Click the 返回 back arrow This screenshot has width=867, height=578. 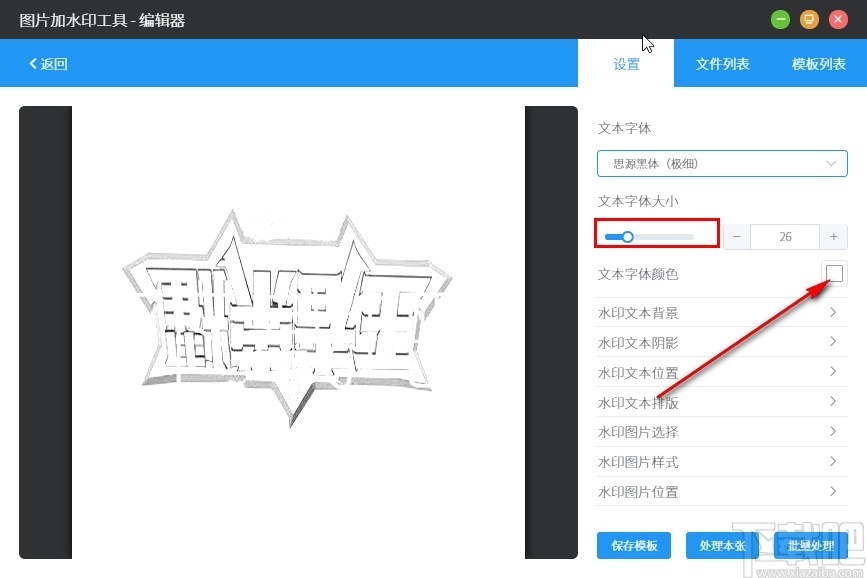[x=45, y=63]
